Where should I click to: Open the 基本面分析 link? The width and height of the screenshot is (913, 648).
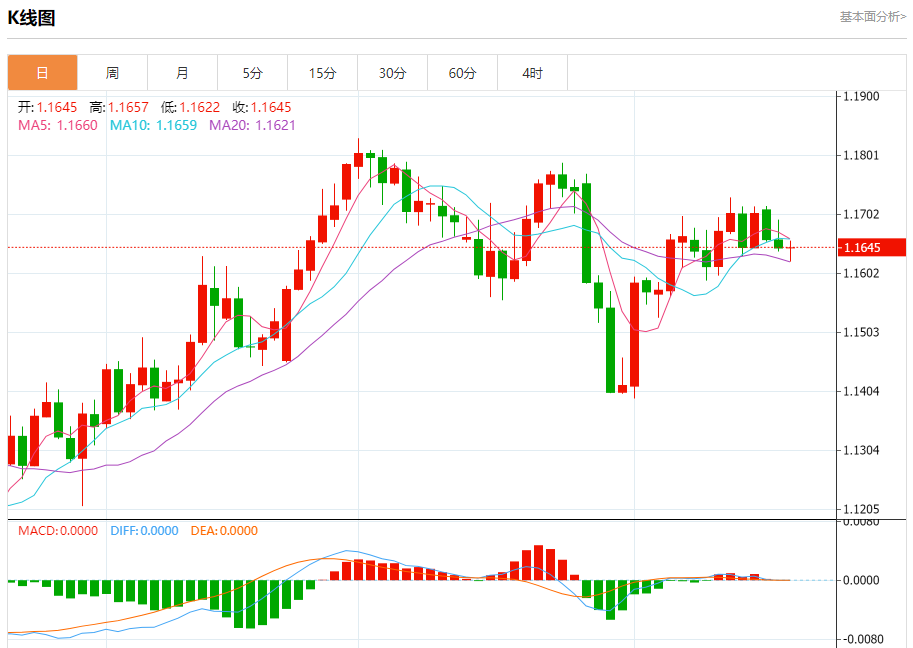(x=872, y=17)
